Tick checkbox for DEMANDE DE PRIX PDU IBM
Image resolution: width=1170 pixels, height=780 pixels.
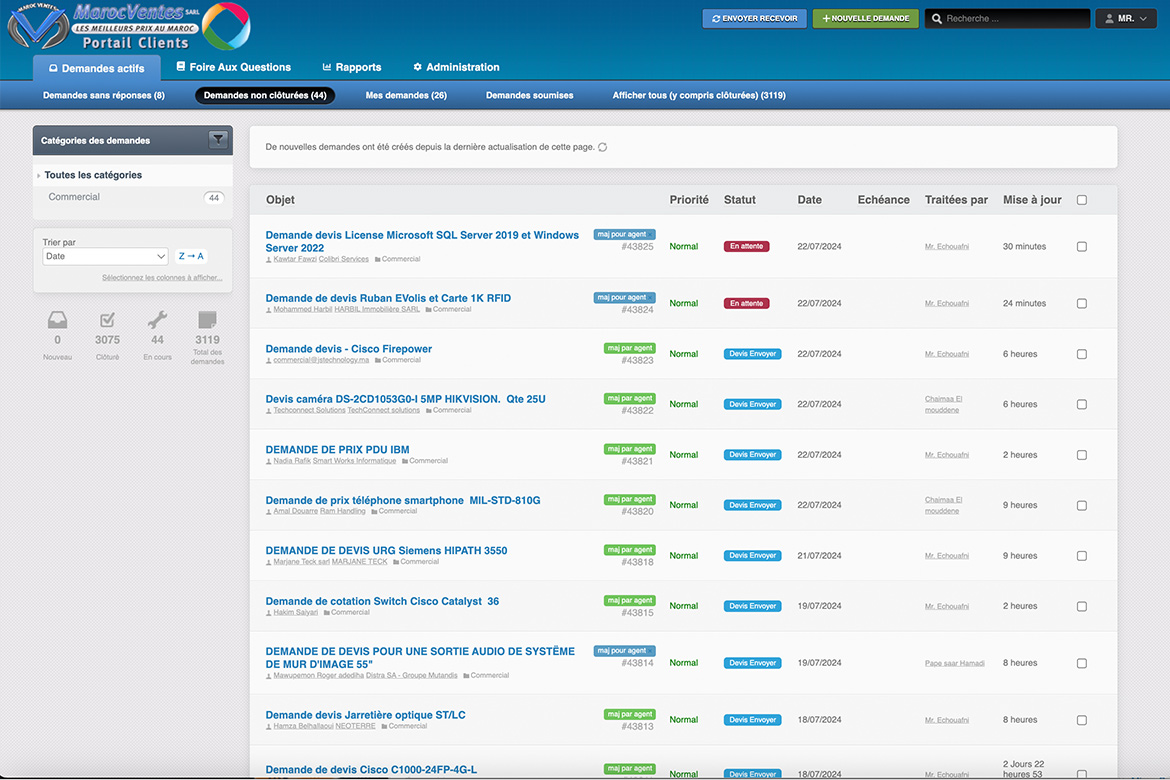click(x=1082, y=455)
